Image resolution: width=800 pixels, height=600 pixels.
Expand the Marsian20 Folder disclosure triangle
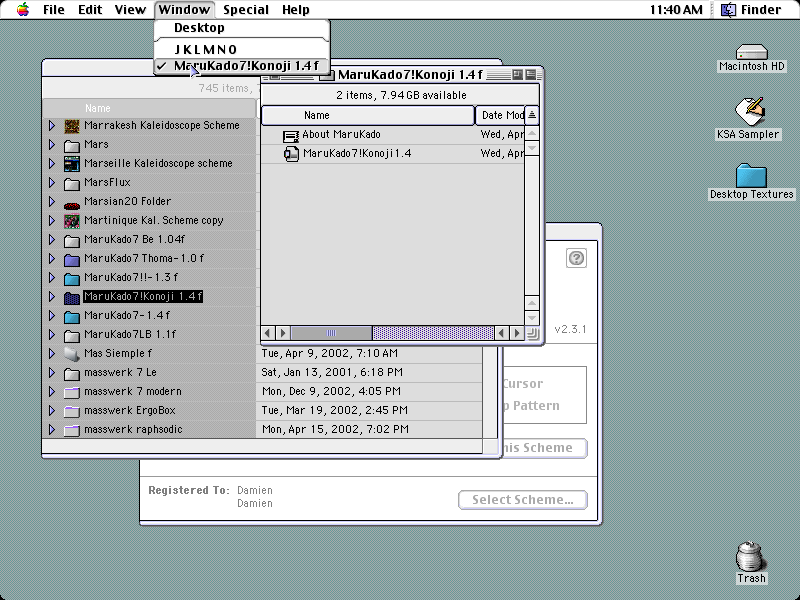52,202
